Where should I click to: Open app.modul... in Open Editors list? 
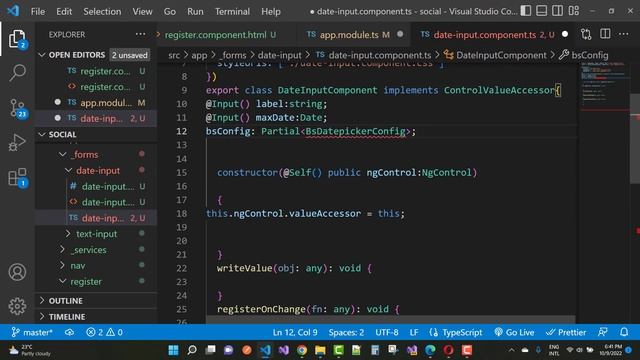(x=96, y=102)
